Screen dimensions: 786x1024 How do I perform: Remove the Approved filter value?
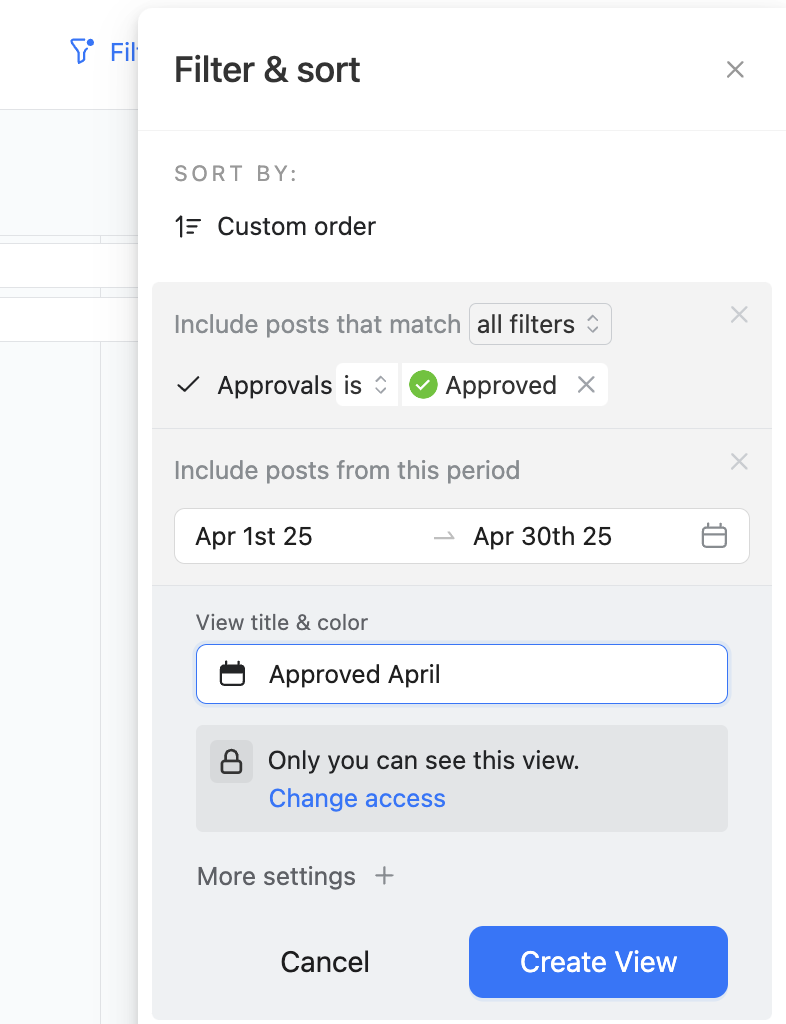(587, 385)
